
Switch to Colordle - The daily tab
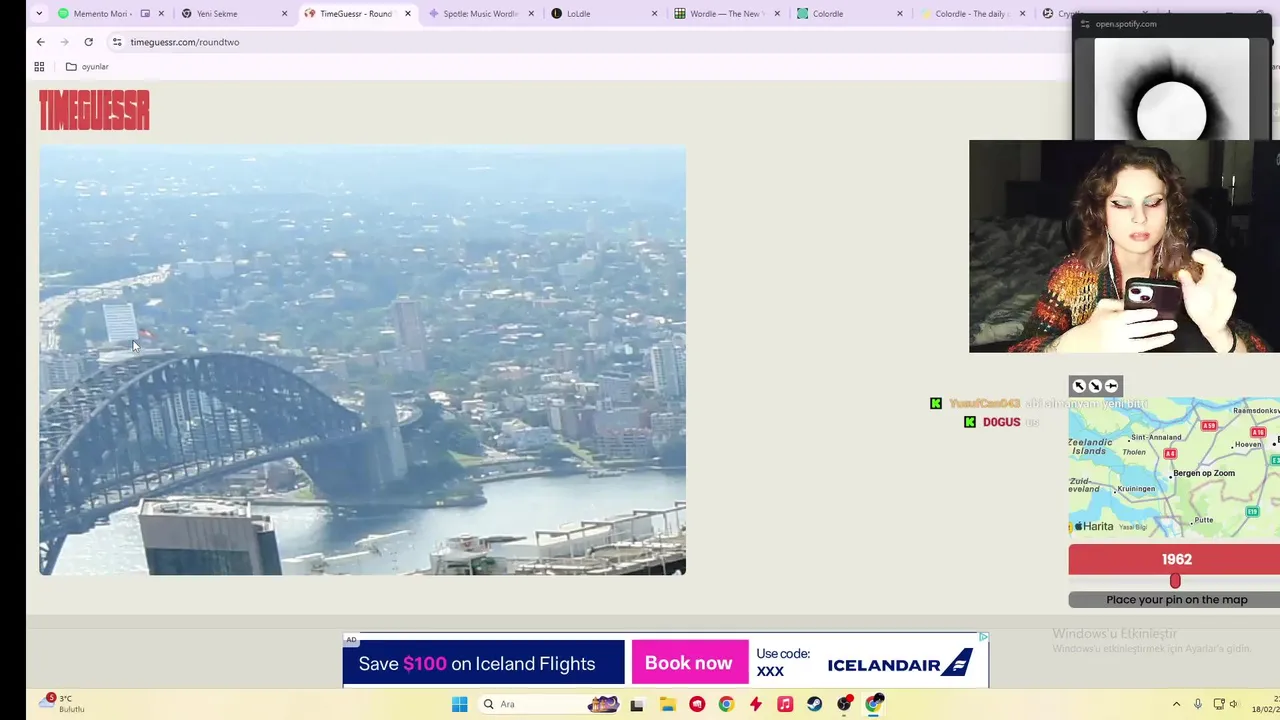pyautogui.click(x=973, y=14)
